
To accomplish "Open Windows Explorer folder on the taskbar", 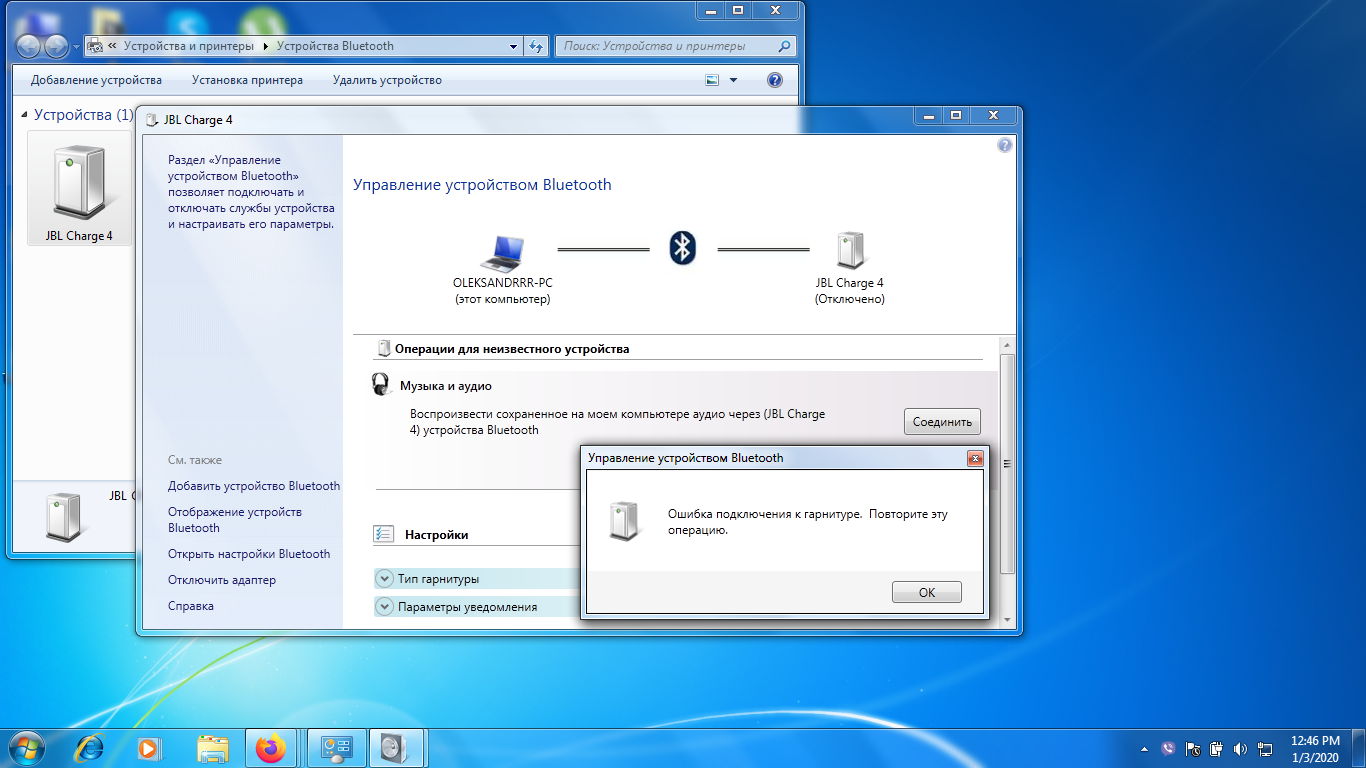I will coord(211,748).
